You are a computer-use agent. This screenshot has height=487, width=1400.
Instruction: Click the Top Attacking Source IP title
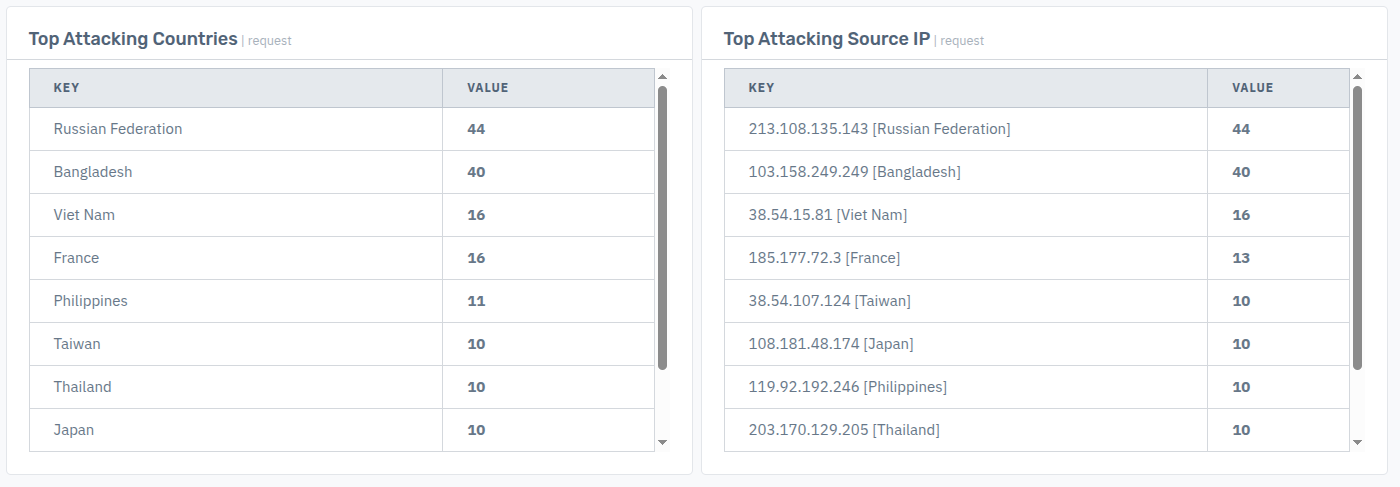point(827,39)
